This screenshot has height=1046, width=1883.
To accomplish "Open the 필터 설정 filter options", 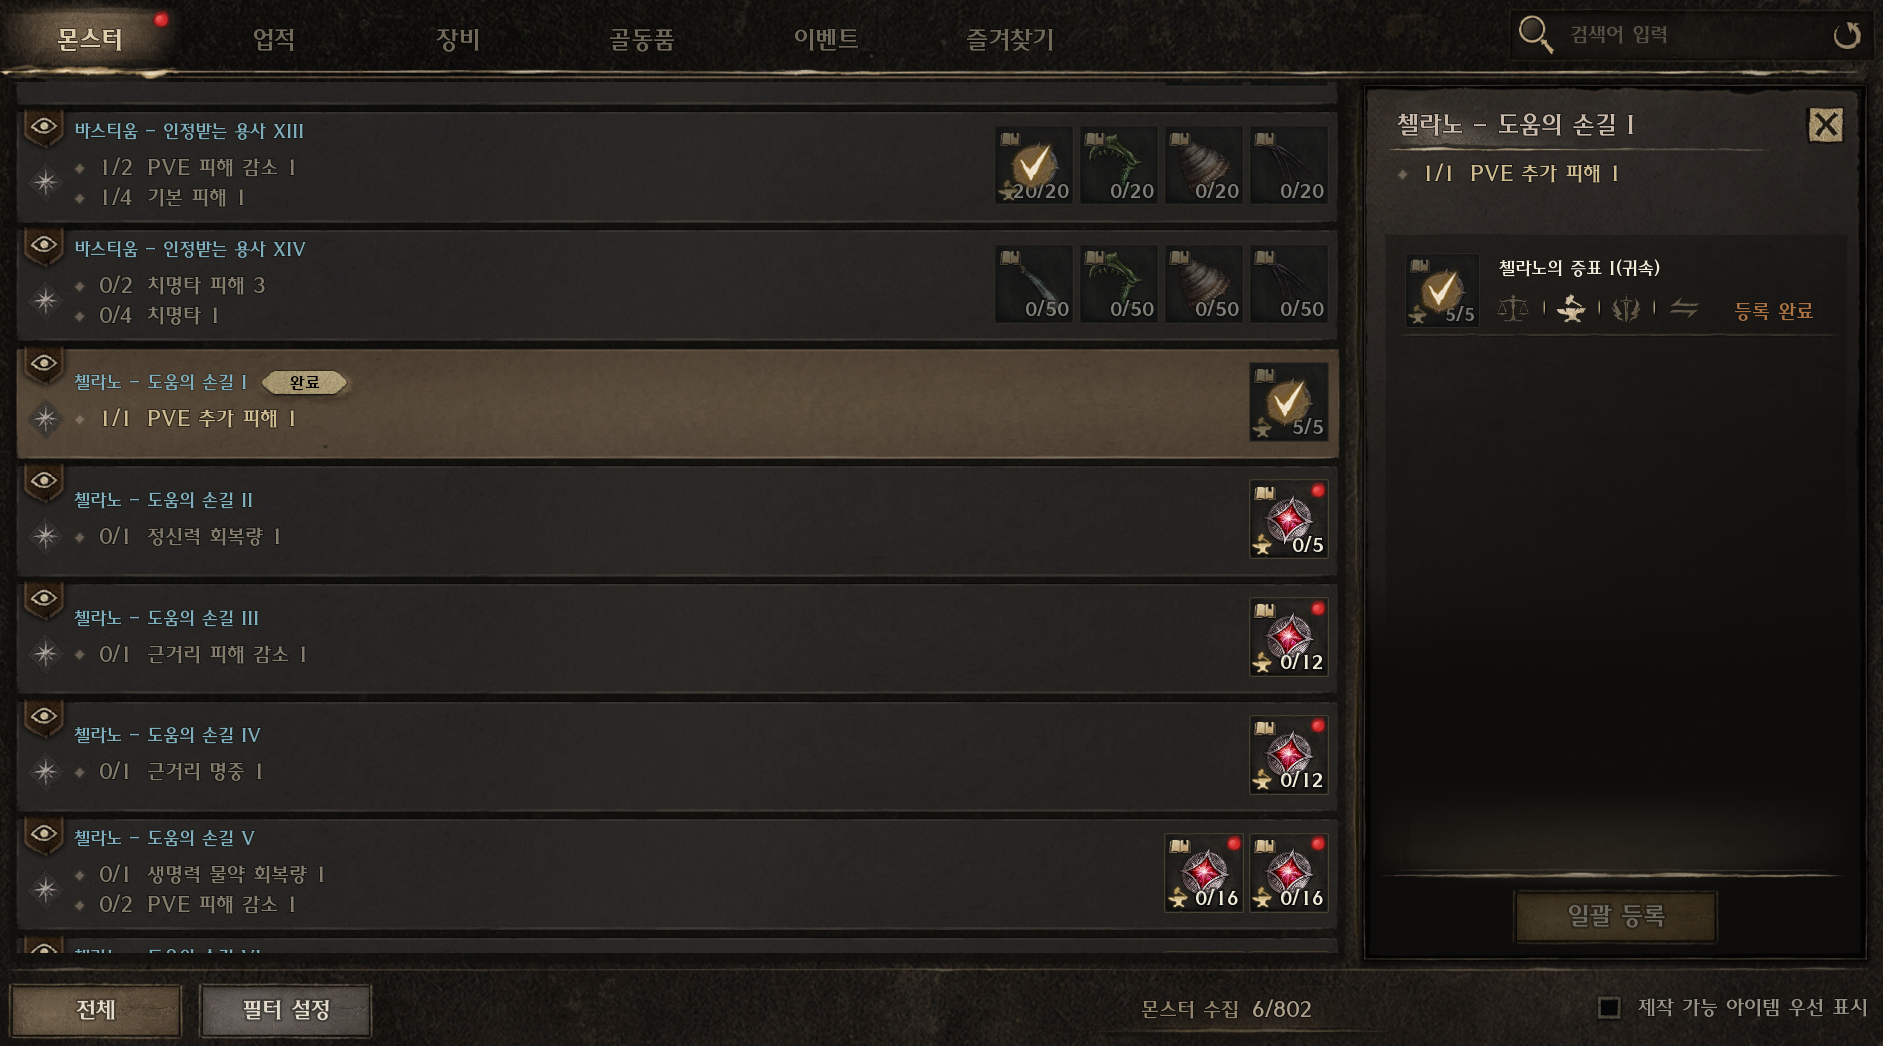I will tap(286, 1010).
